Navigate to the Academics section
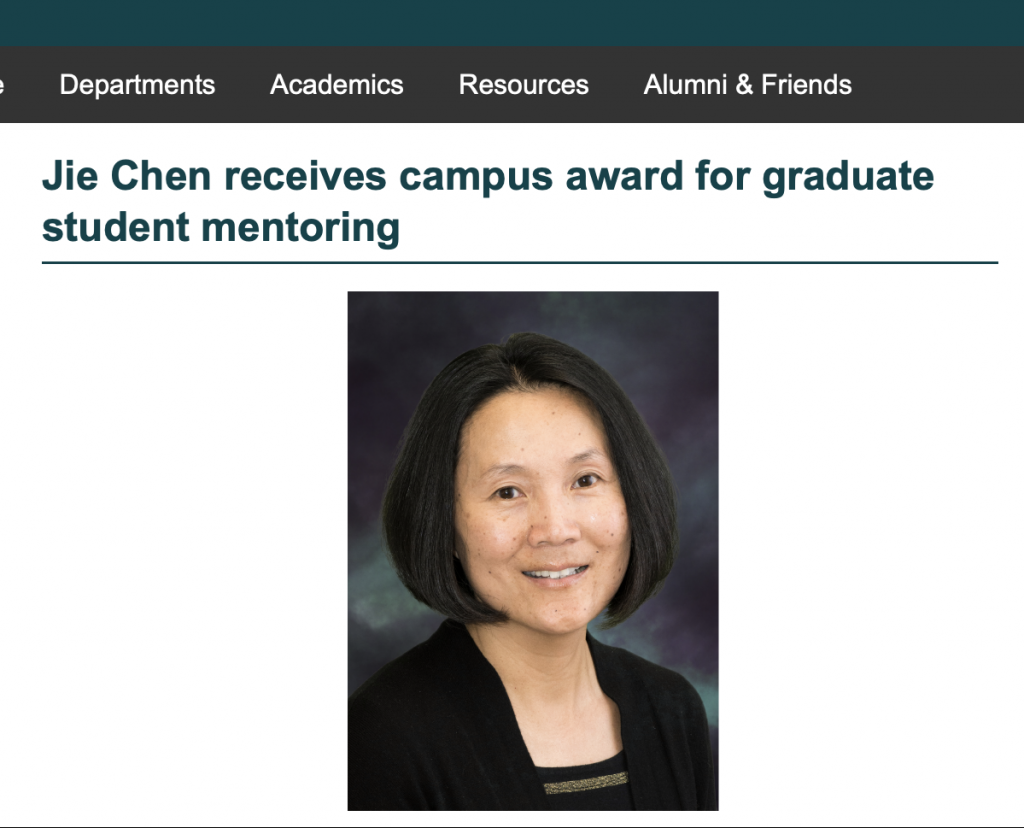1024x828 pixels. [336, 85]
